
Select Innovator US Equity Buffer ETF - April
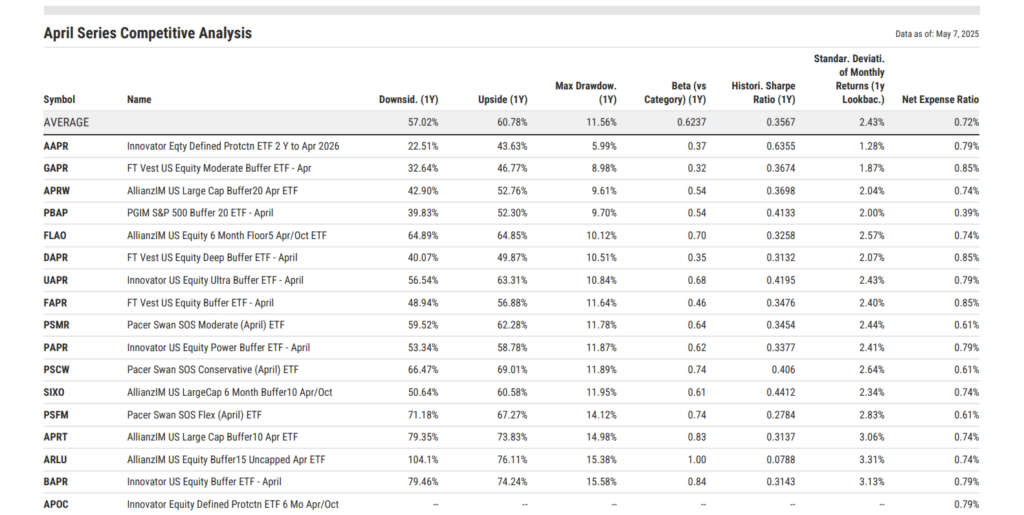click(204, 482)
